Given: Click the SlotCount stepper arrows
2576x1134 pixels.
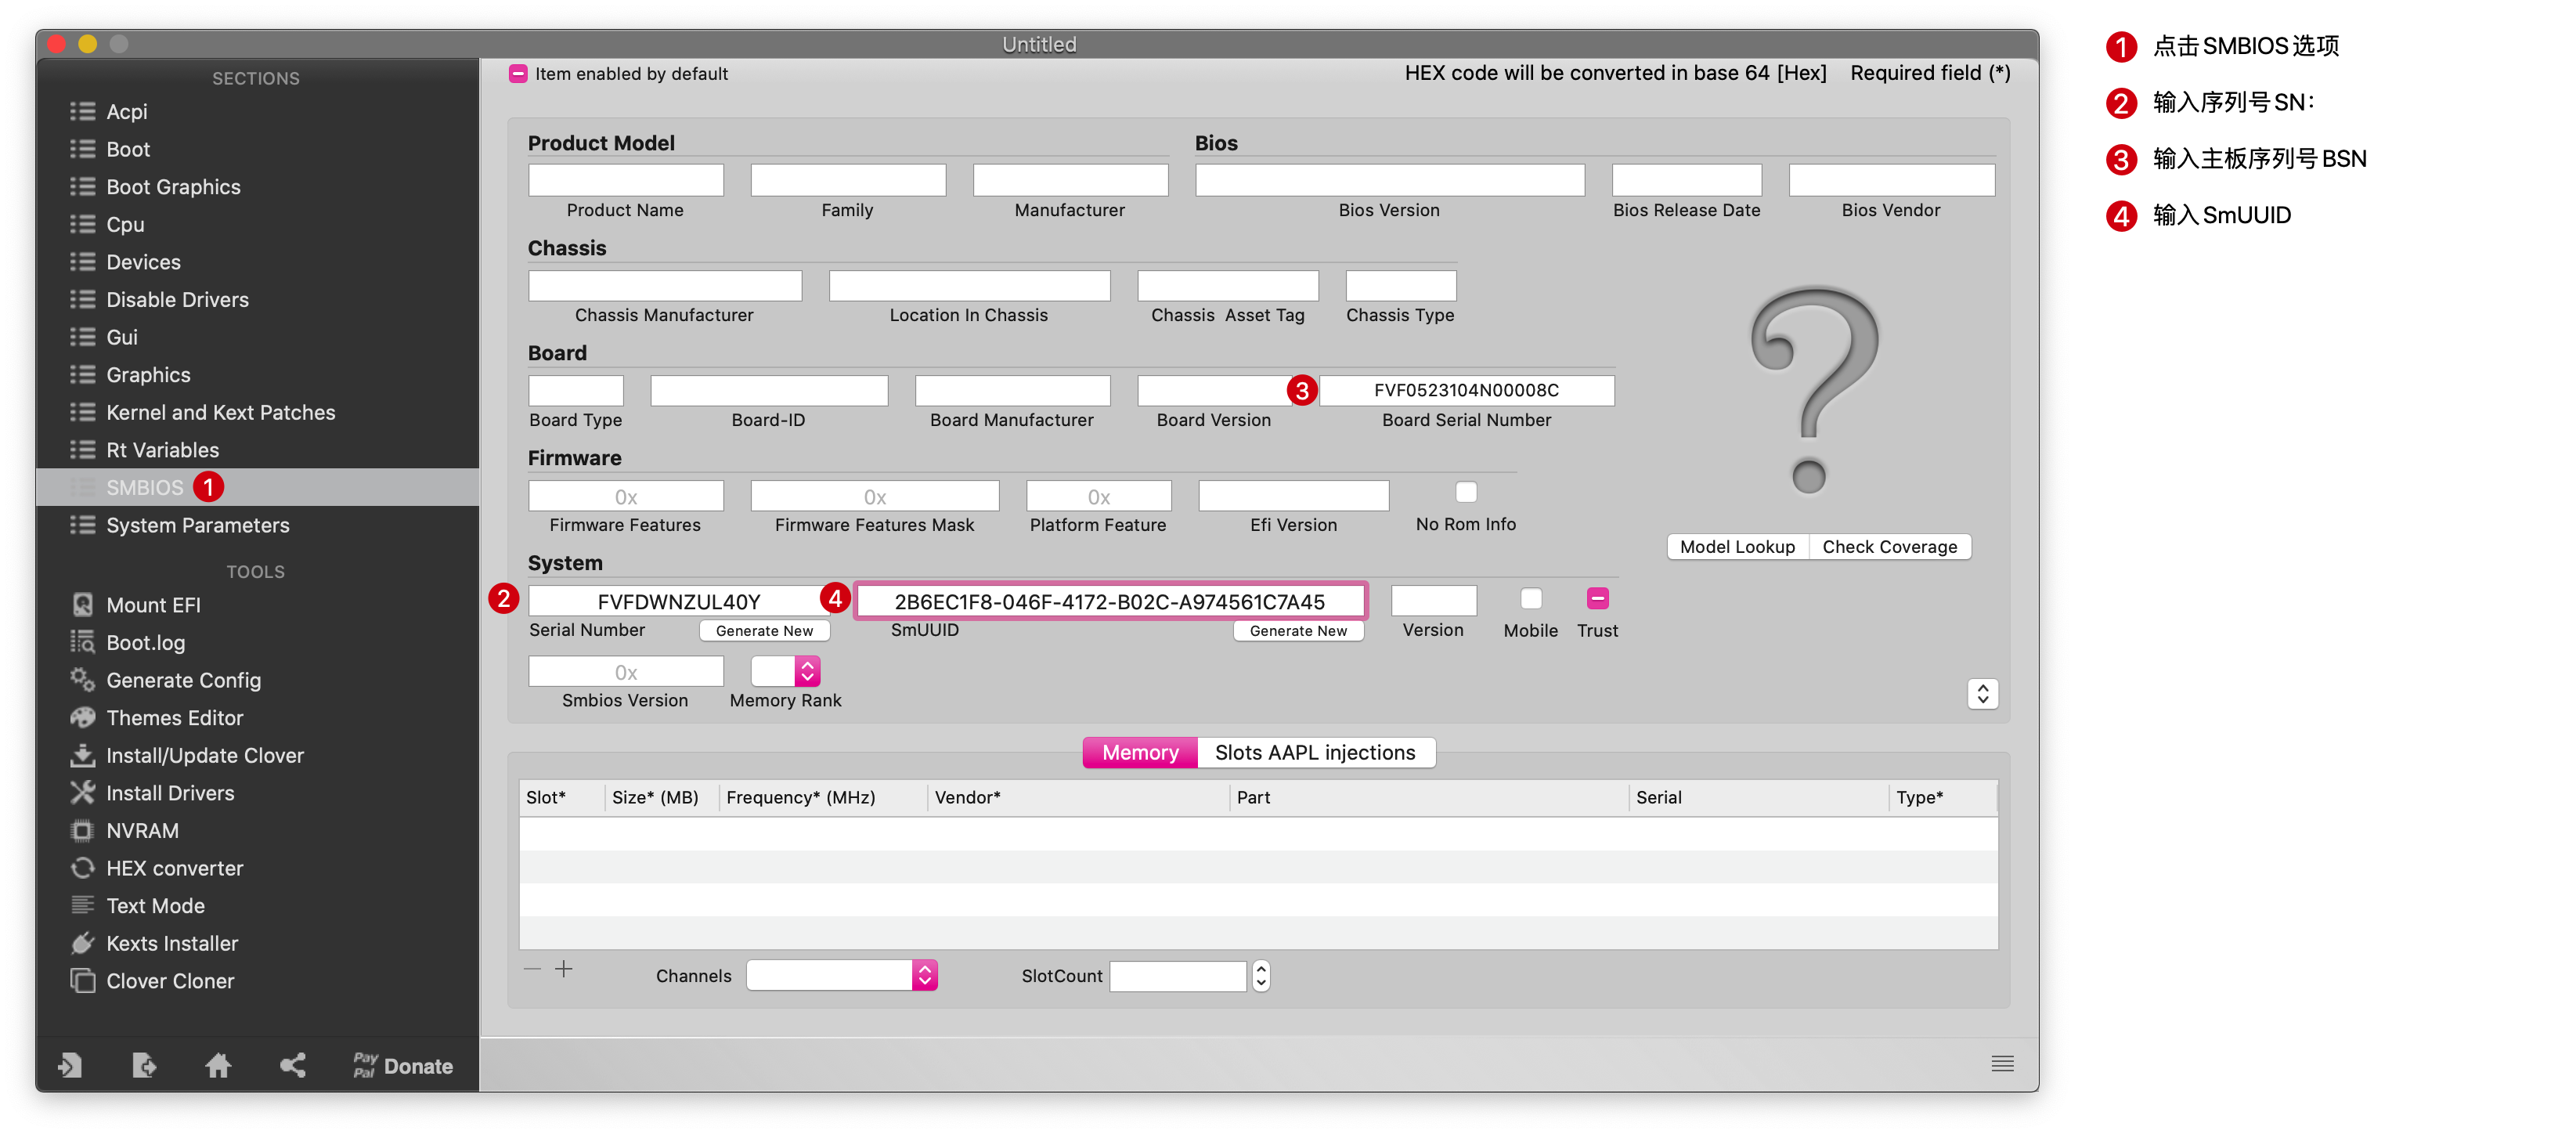Looking at the screenshot, I should (1261, 975).
